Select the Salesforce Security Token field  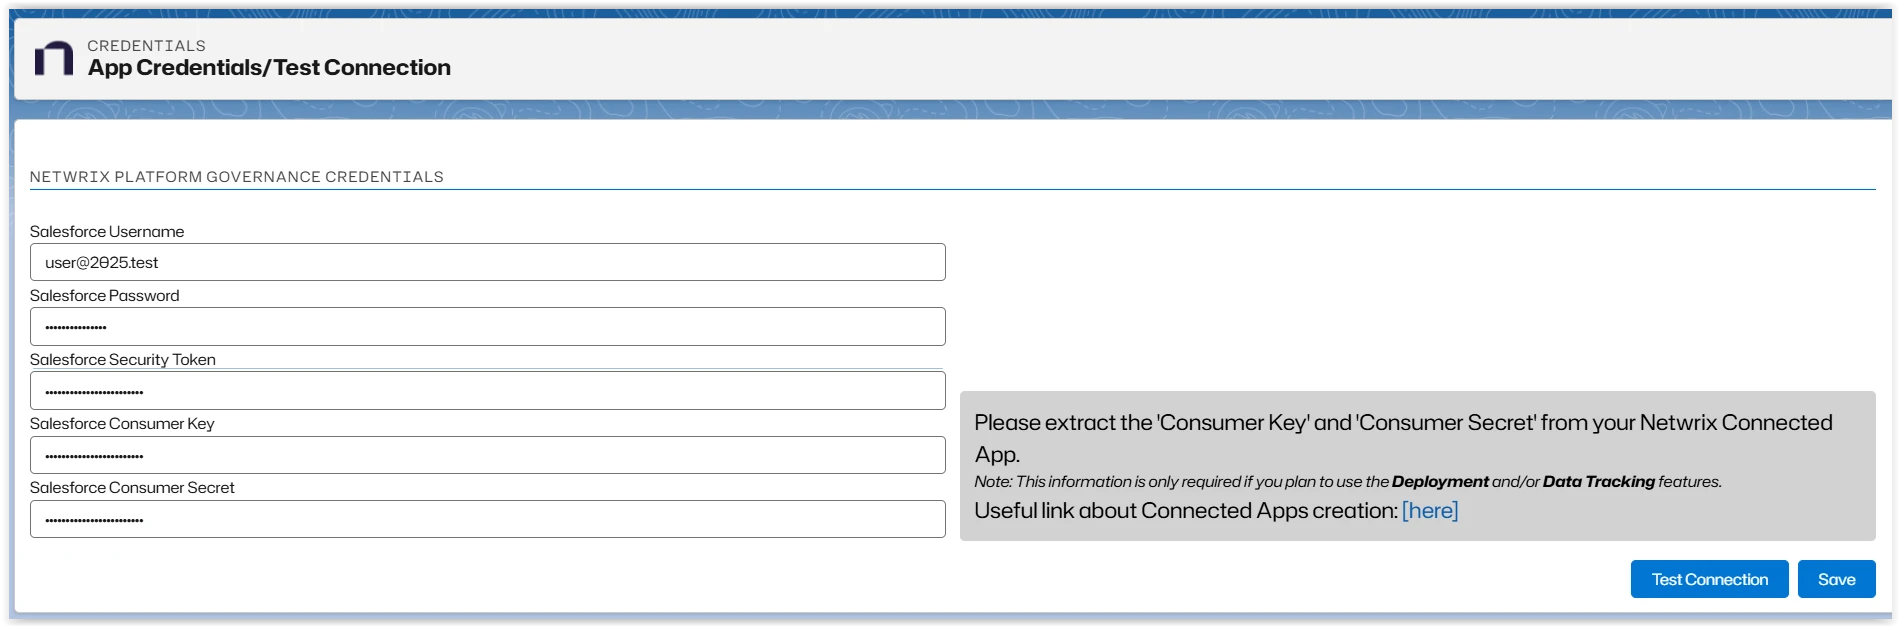487,391
